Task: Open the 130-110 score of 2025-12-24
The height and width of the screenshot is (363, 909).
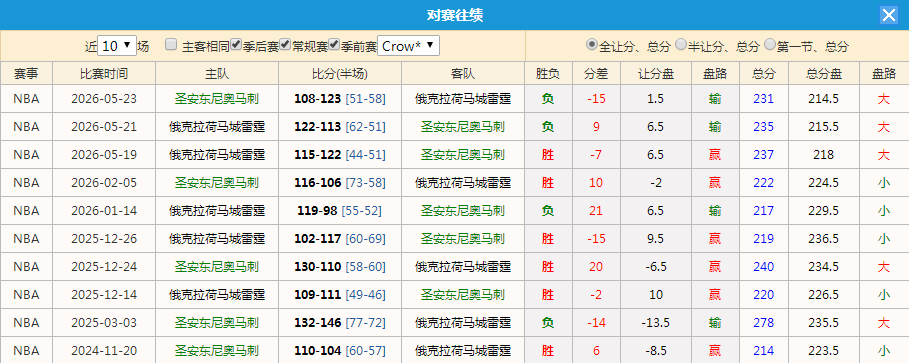Action: 318,267
